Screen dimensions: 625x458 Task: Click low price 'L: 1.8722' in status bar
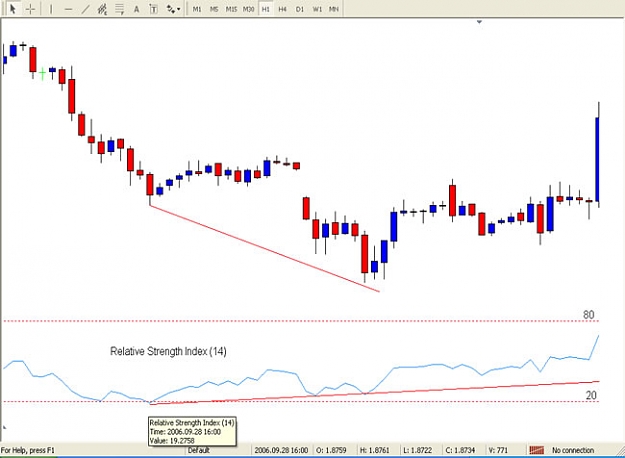tap(417, 450)
